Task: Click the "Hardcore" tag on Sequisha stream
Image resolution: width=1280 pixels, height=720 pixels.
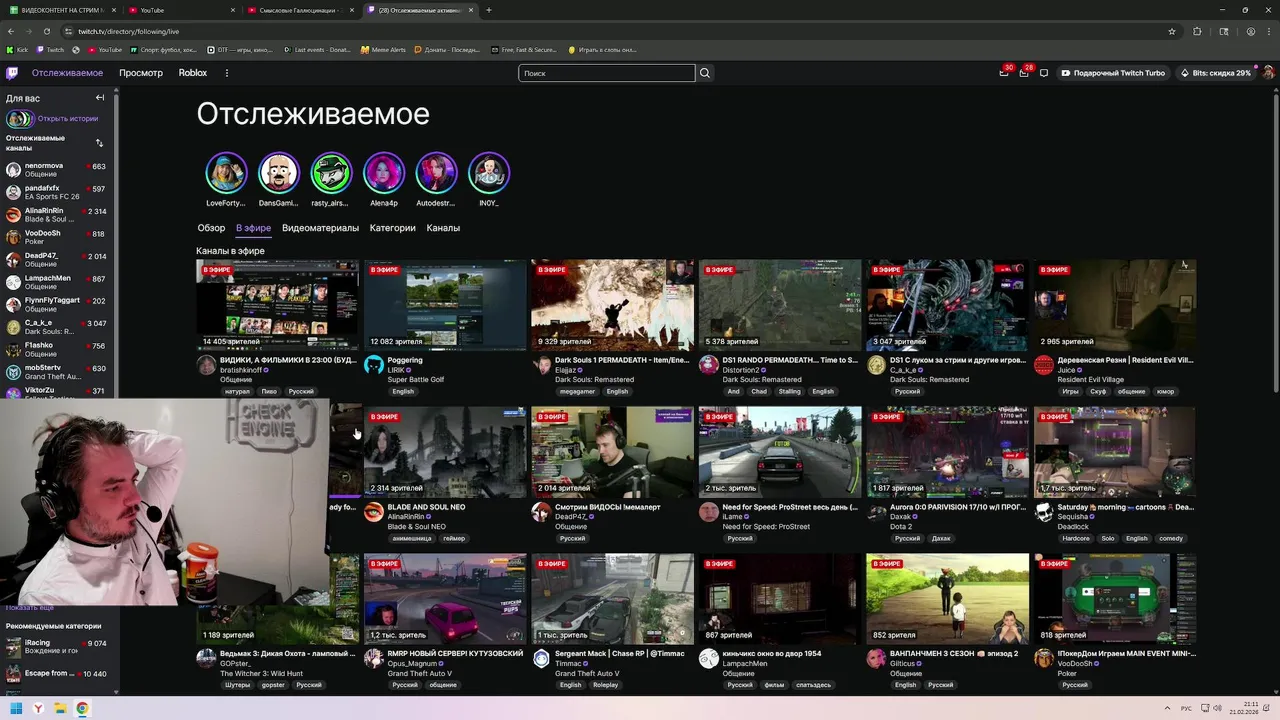Action: pos(1076,539)
